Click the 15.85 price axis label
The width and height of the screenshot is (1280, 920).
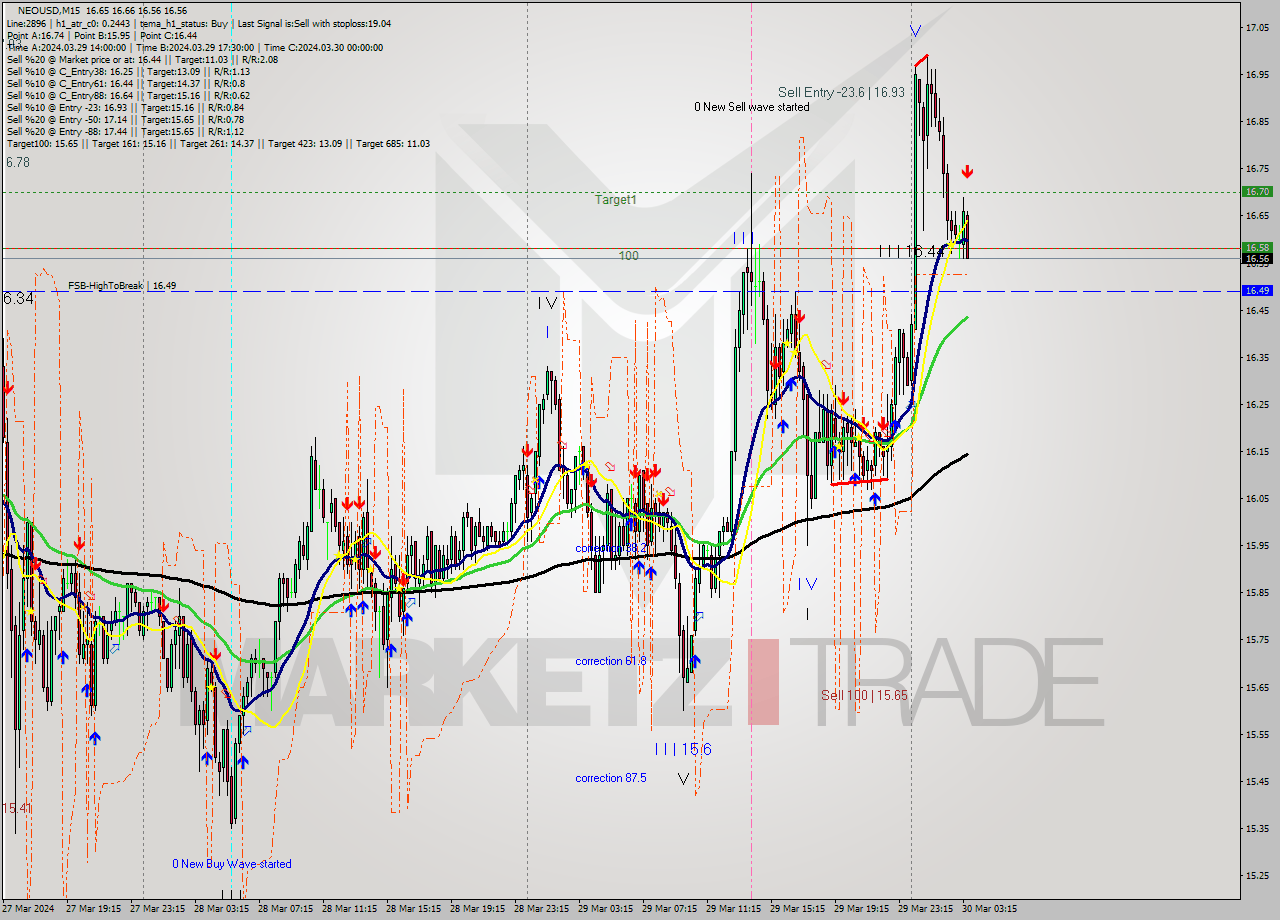(1256, 593)
